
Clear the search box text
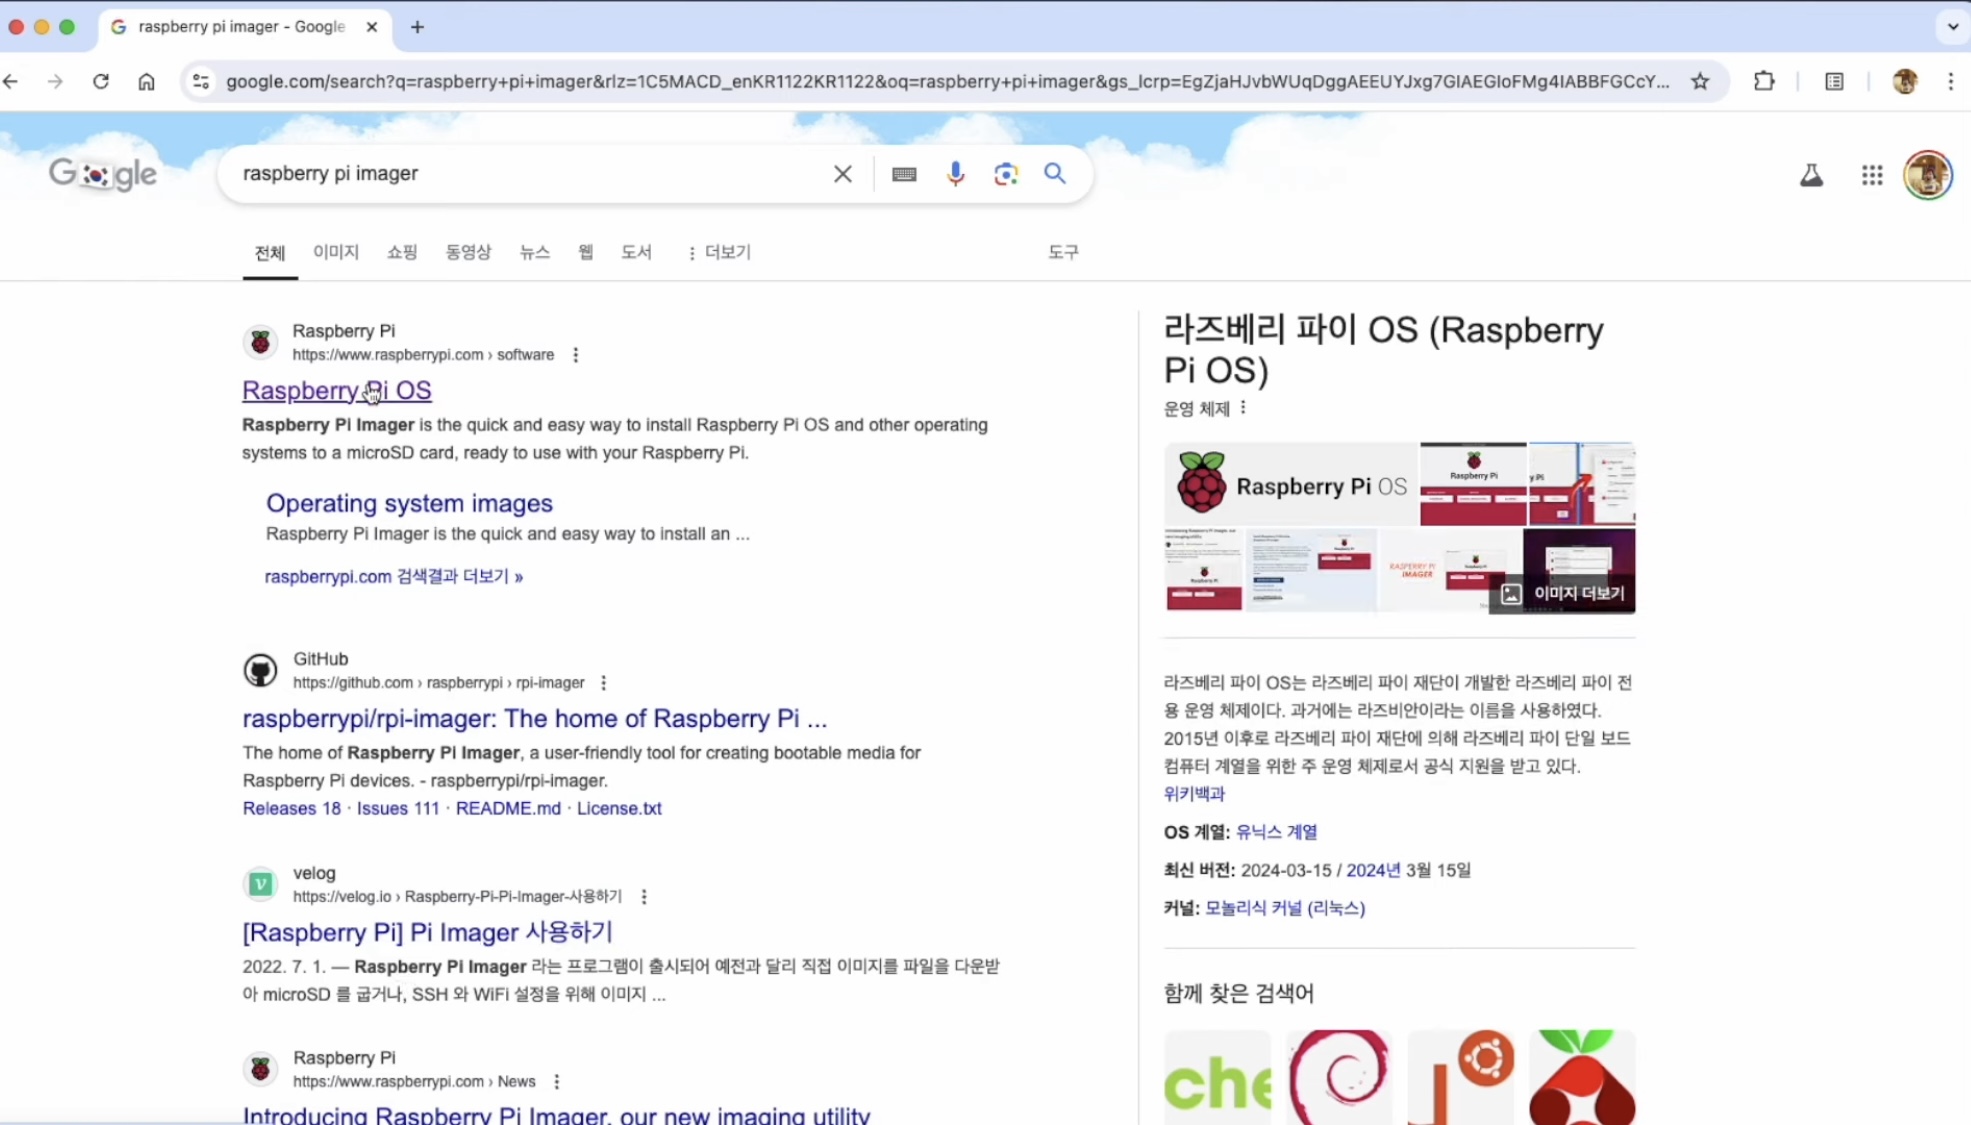(842, 174)
